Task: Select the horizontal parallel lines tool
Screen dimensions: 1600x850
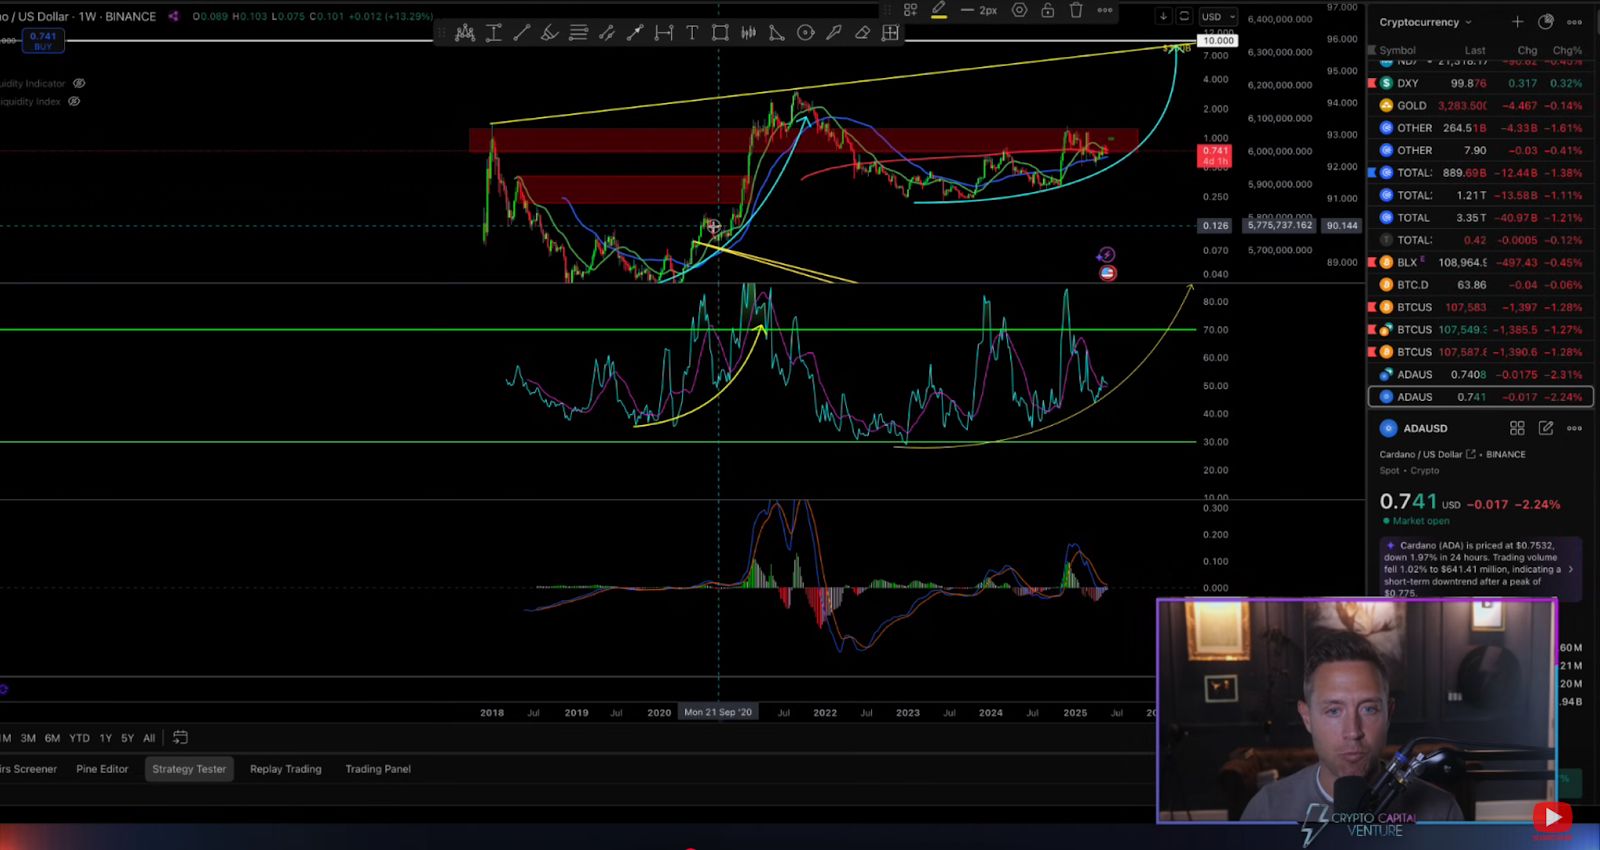Action: (578, 33)
